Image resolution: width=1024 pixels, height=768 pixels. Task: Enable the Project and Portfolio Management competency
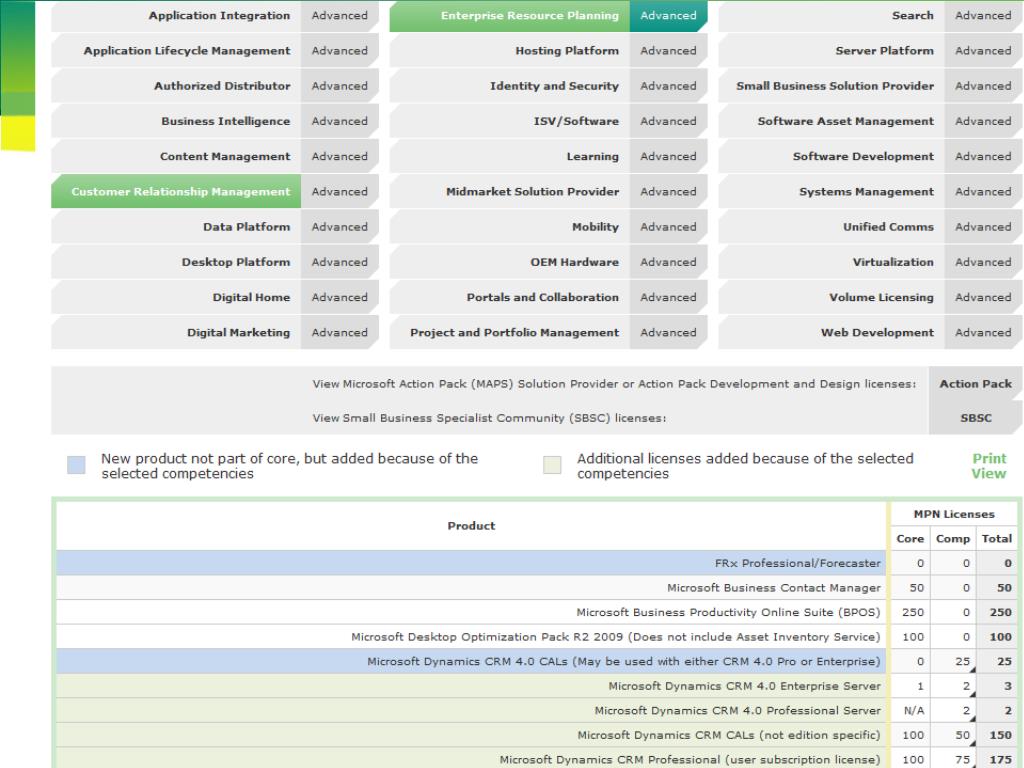pos(510,333)
